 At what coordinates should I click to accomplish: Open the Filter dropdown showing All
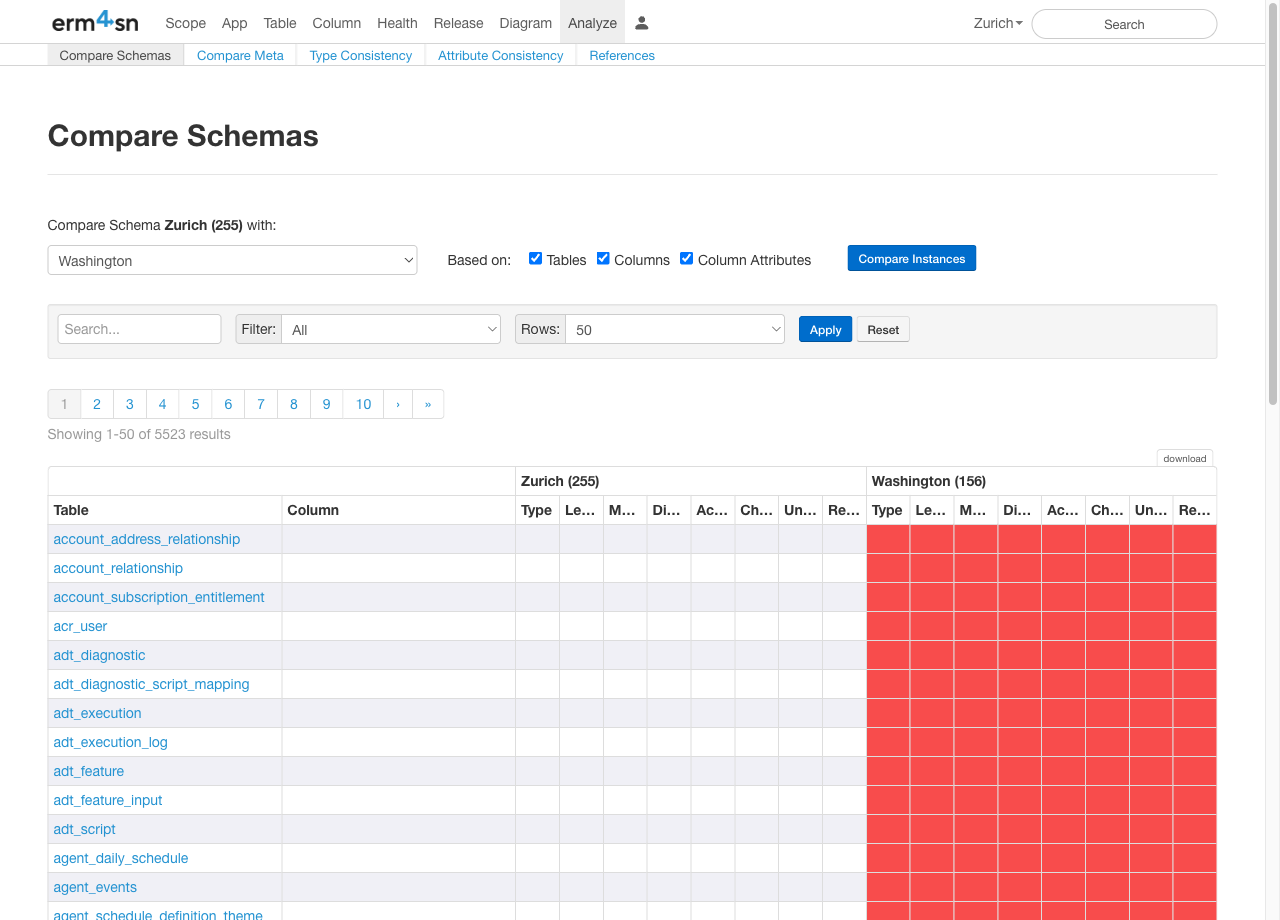click(391, 328)
